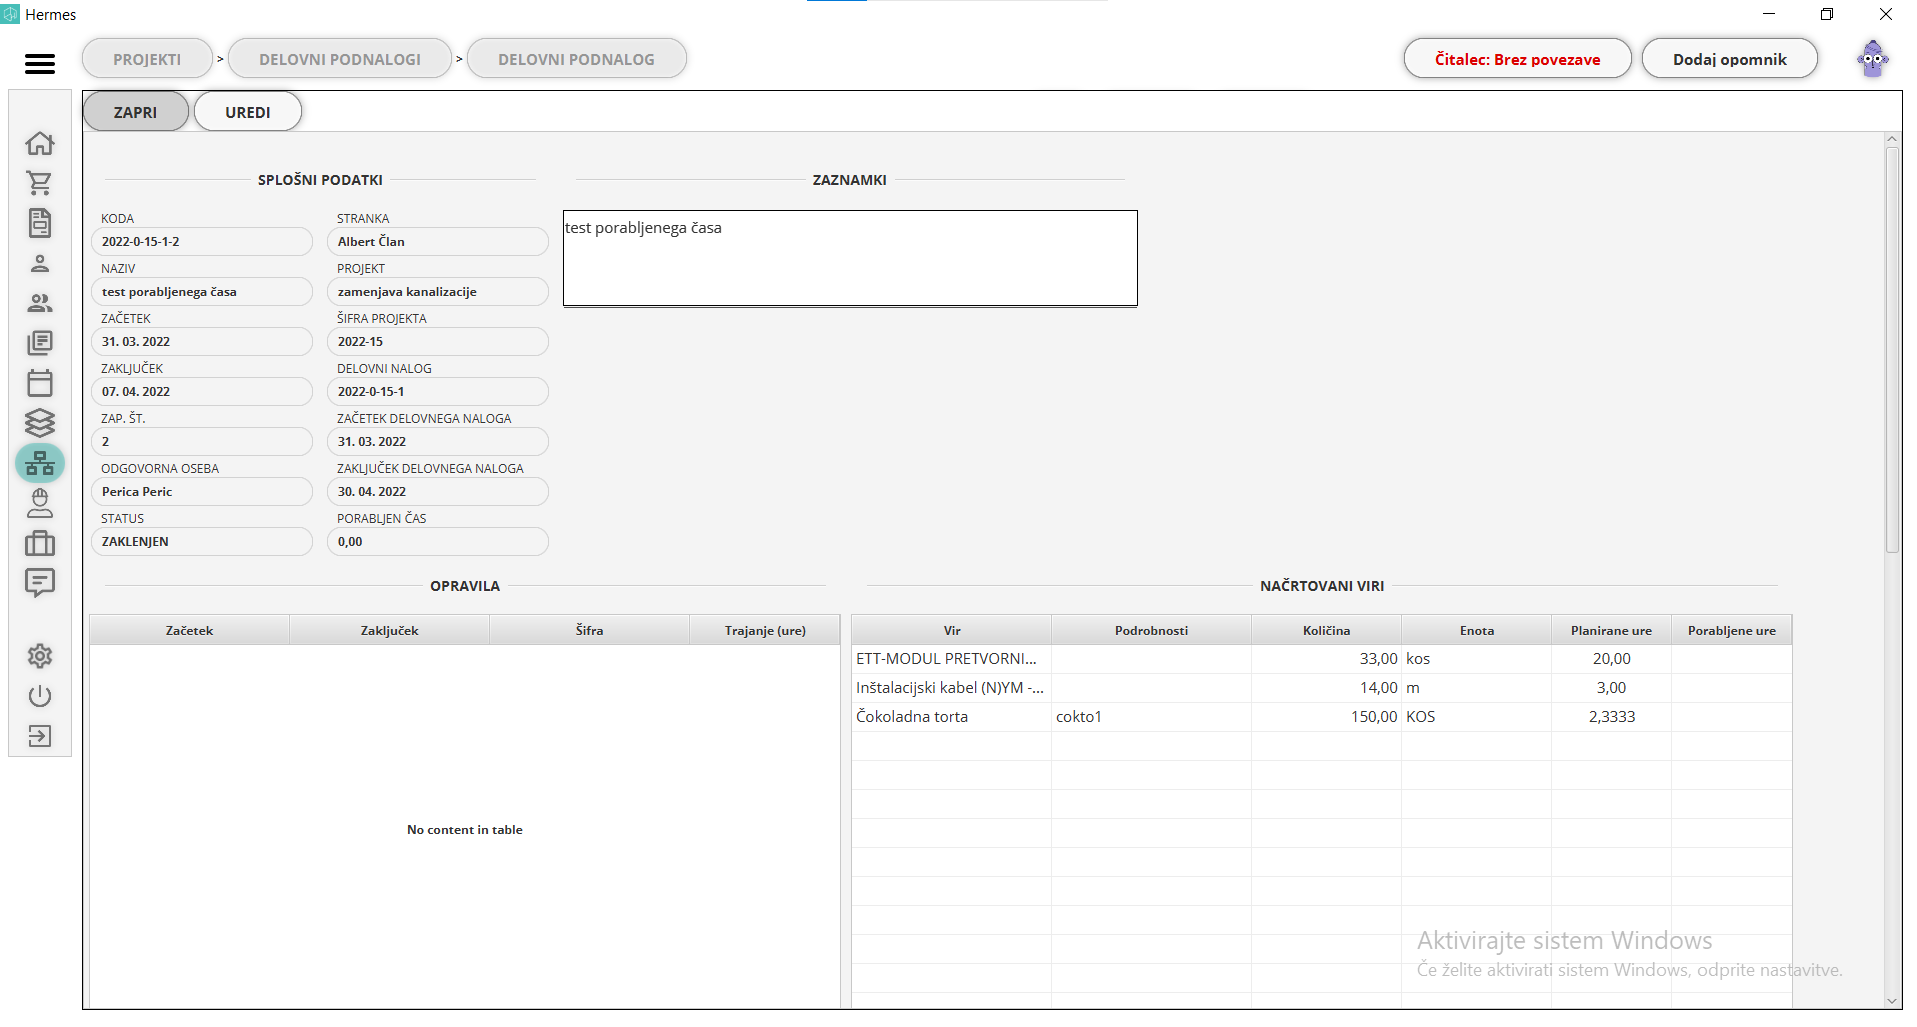This screenshot has height=1027, width=1917.
Task: Click the cokto1 details cell
Action: pyautogui.click(x=1152, y=717)
